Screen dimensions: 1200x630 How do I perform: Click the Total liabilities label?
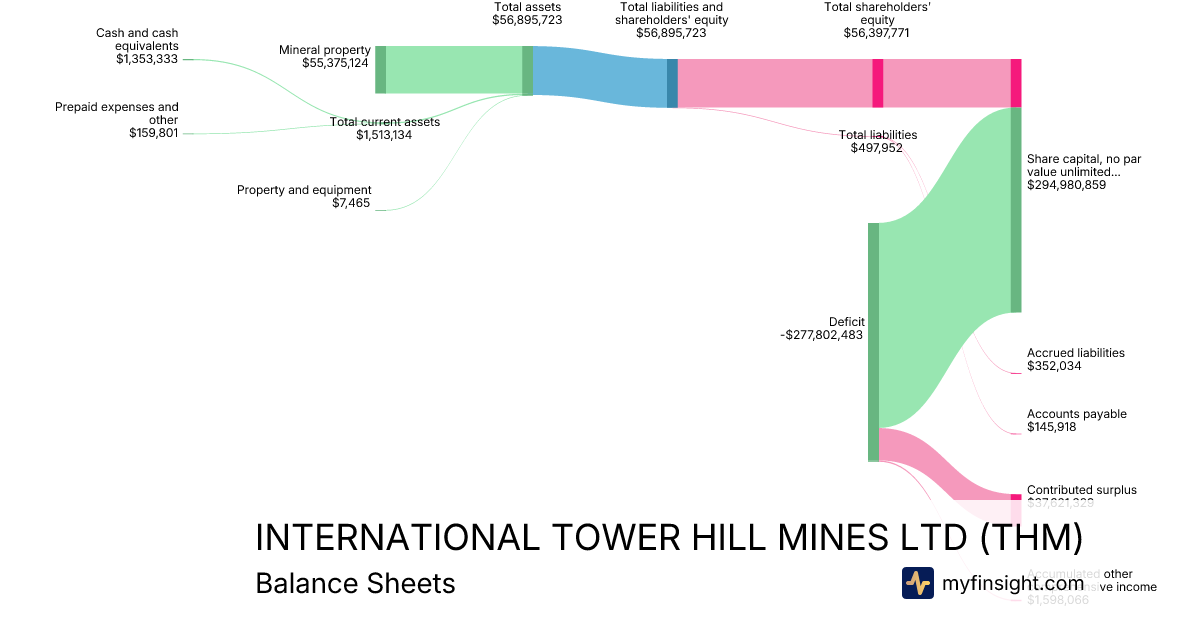click(877, 141)
